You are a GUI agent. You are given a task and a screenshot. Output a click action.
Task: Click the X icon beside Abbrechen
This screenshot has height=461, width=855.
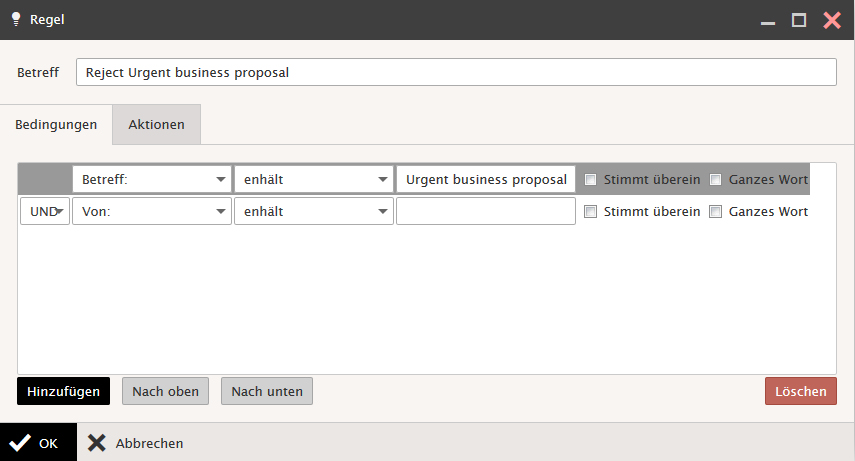pos(96,443)
